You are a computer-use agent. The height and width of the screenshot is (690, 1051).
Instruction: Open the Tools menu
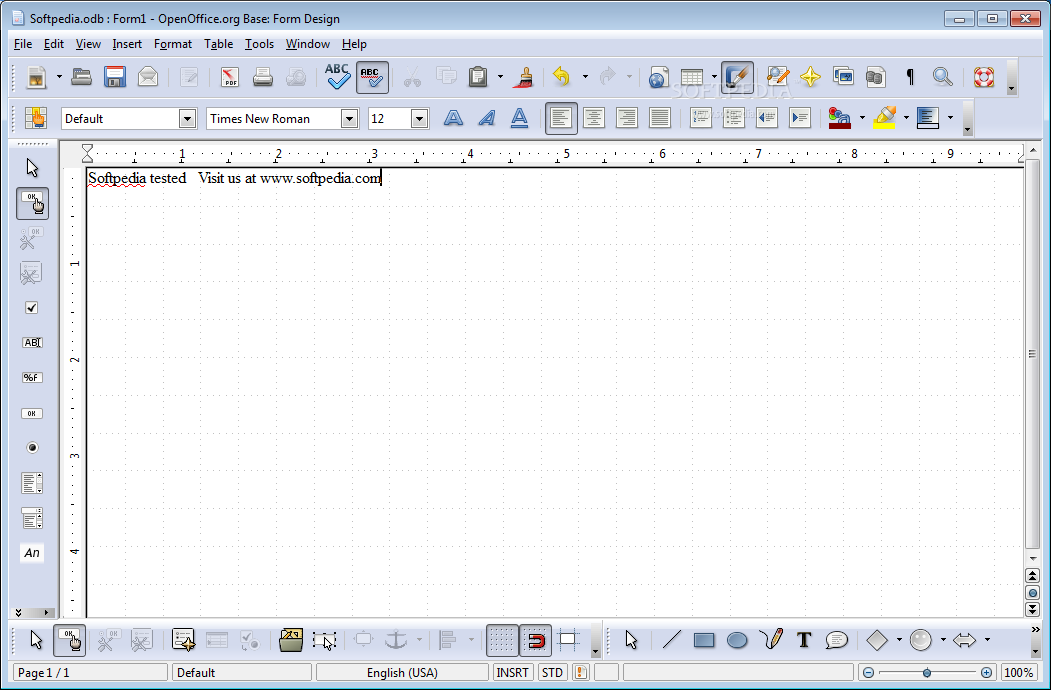259,44
